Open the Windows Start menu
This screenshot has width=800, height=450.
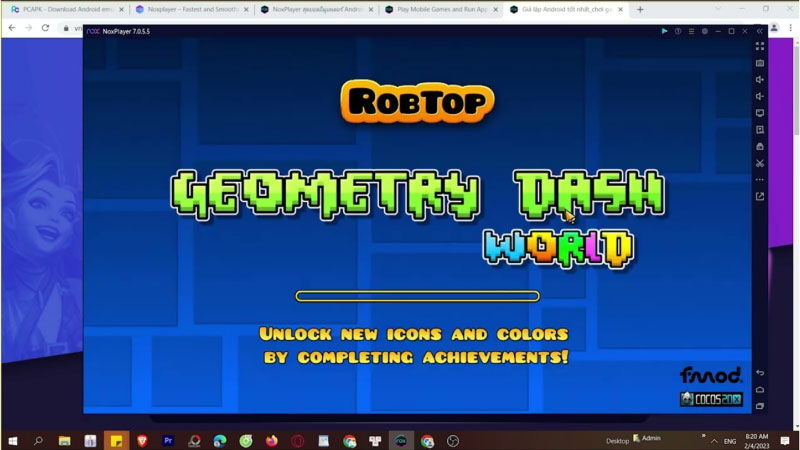point(13,441)
